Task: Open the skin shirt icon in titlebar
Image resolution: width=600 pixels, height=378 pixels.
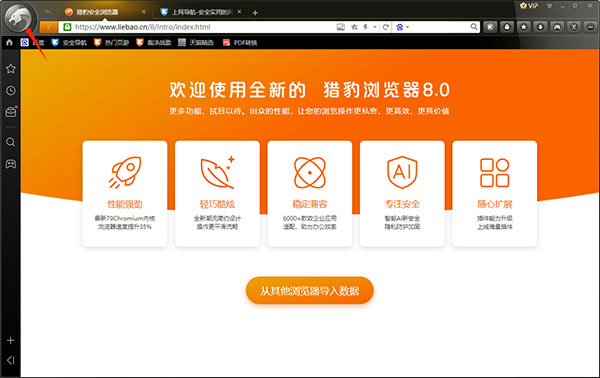Action: click(549, 6)
